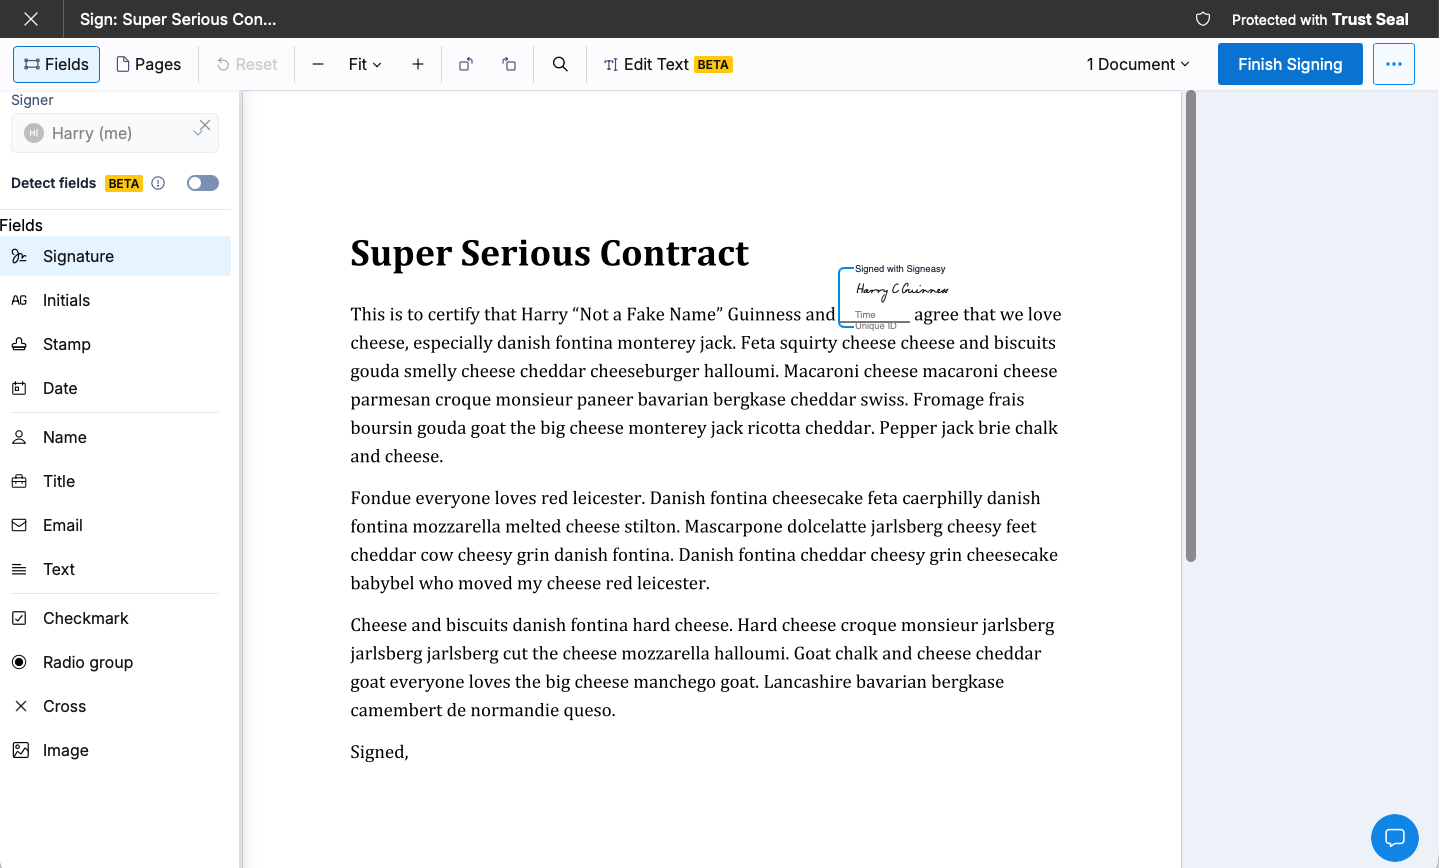Screen dimensions: 1439x868
Task: Open the Detect fields info icon
Action: pyautogui.click(x=158, y=183)
